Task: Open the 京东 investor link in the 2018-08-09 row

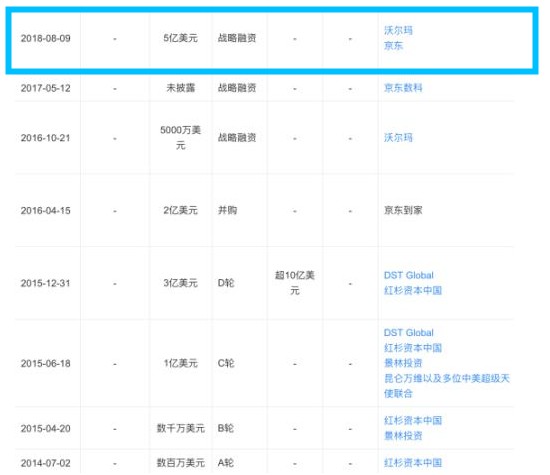Action: pyautogui.click(x=394, y=46)
